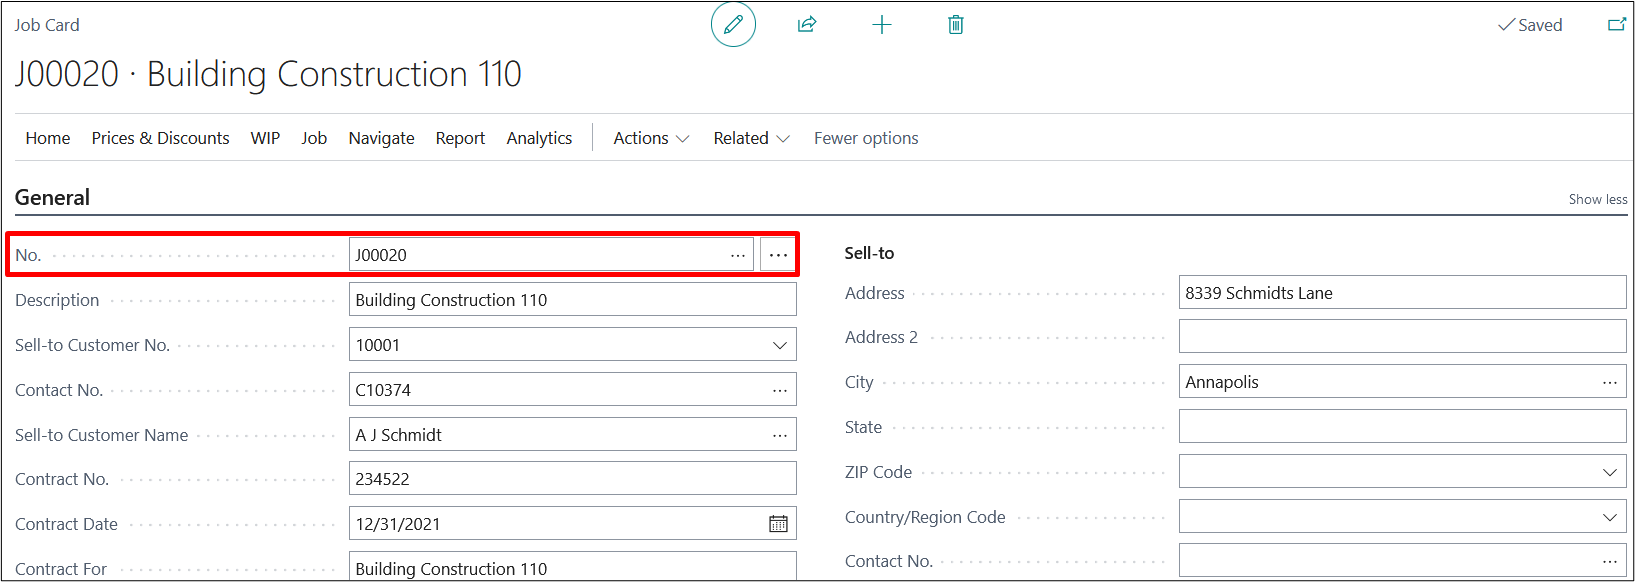Open the Actions menu

click(651, 138)
